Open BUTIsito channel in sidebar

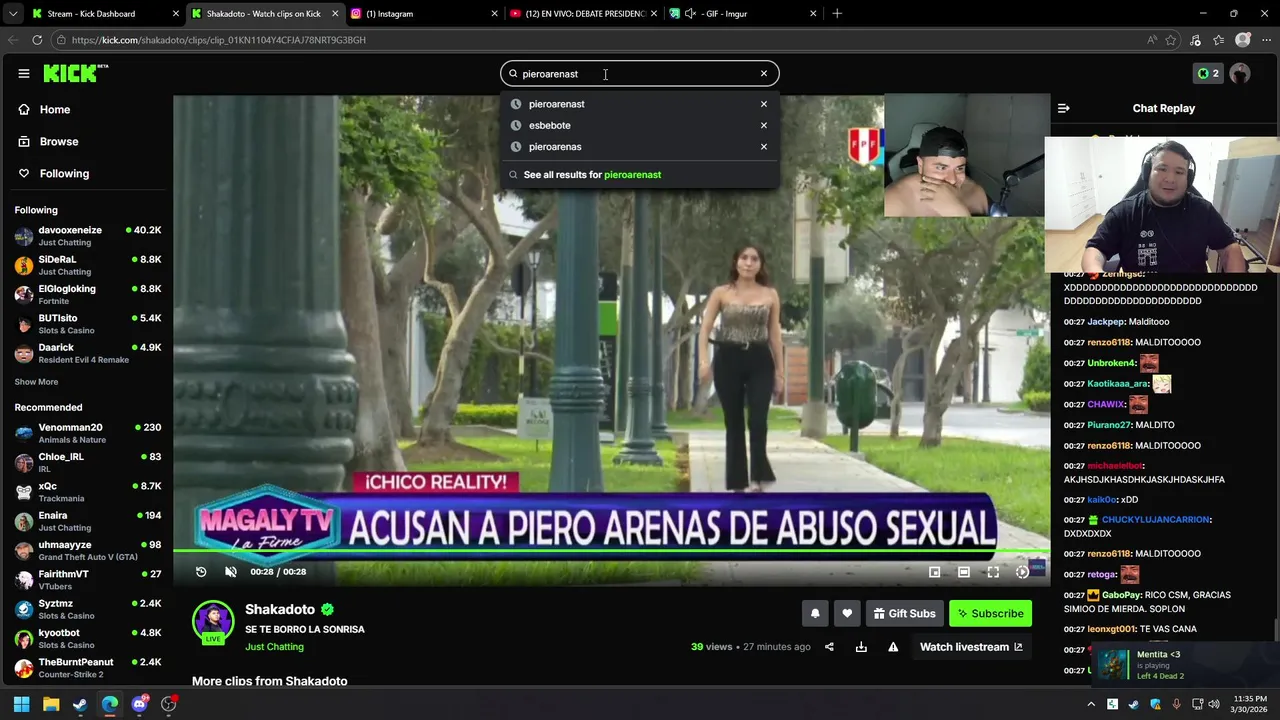click(87, 324)
